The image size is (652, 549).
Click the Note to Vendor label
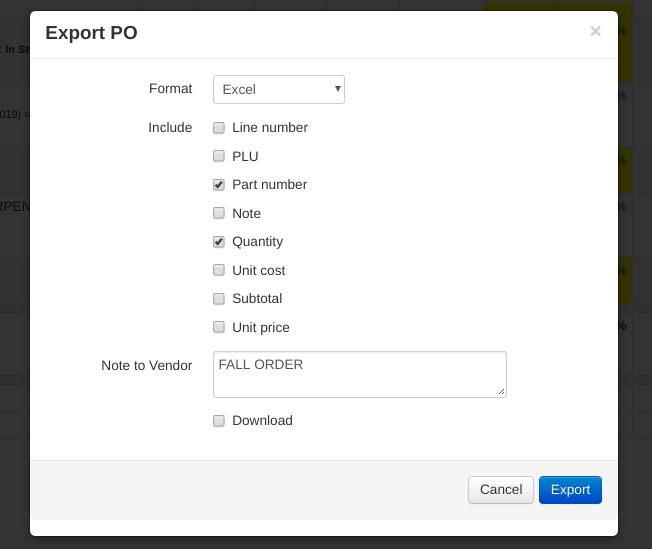point(146,366)
